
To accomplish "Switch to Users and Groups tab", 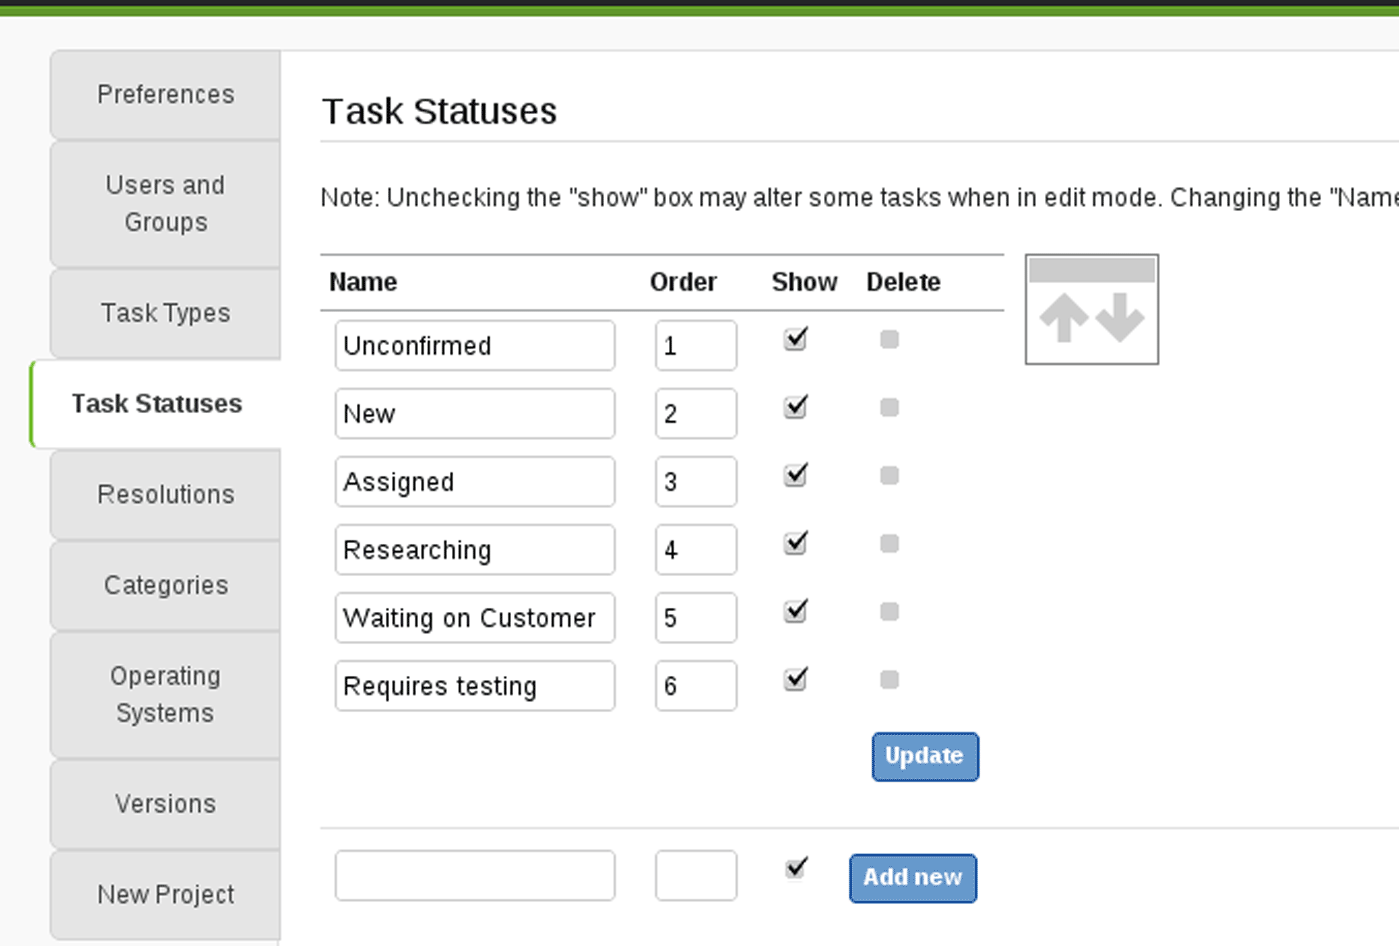I will pos(166,204).
